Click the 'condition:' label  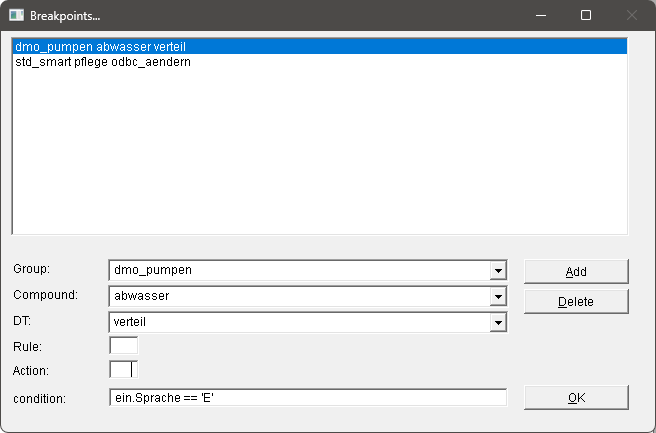(x=39, y=399)
